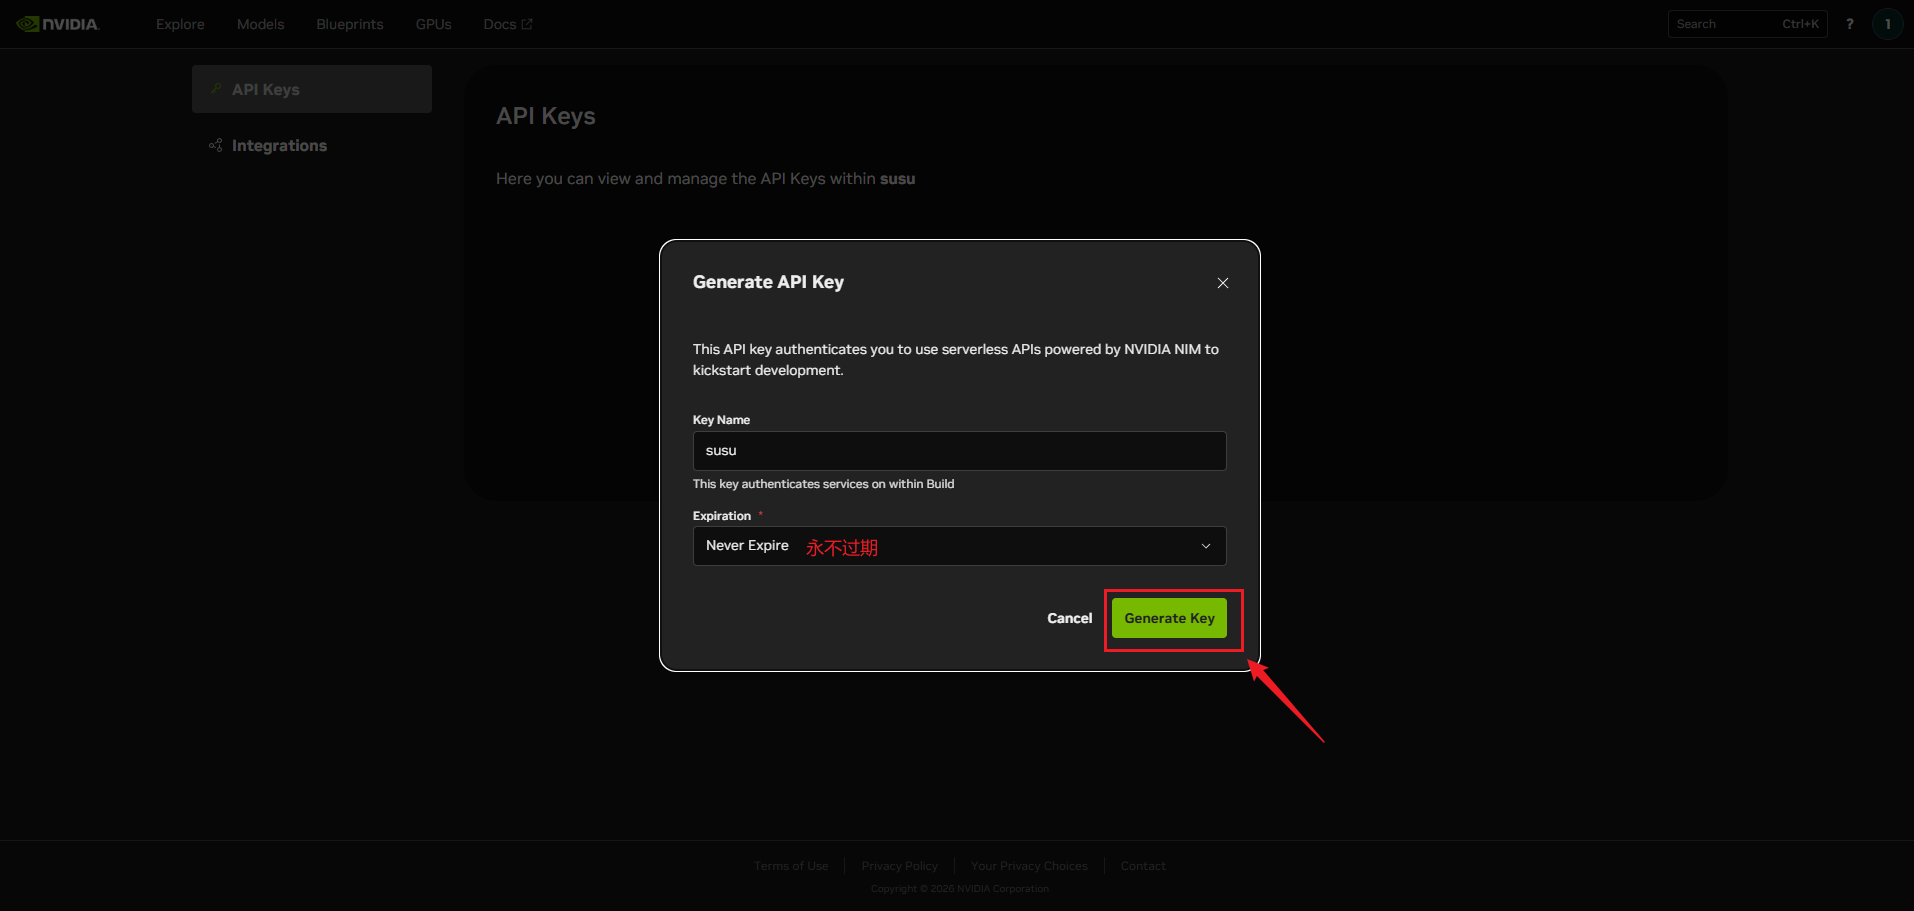The width and height of the screenshot is (1914, 911).
Task: Click the external link icon next to Docs
Action: click(x=527, y=24)
